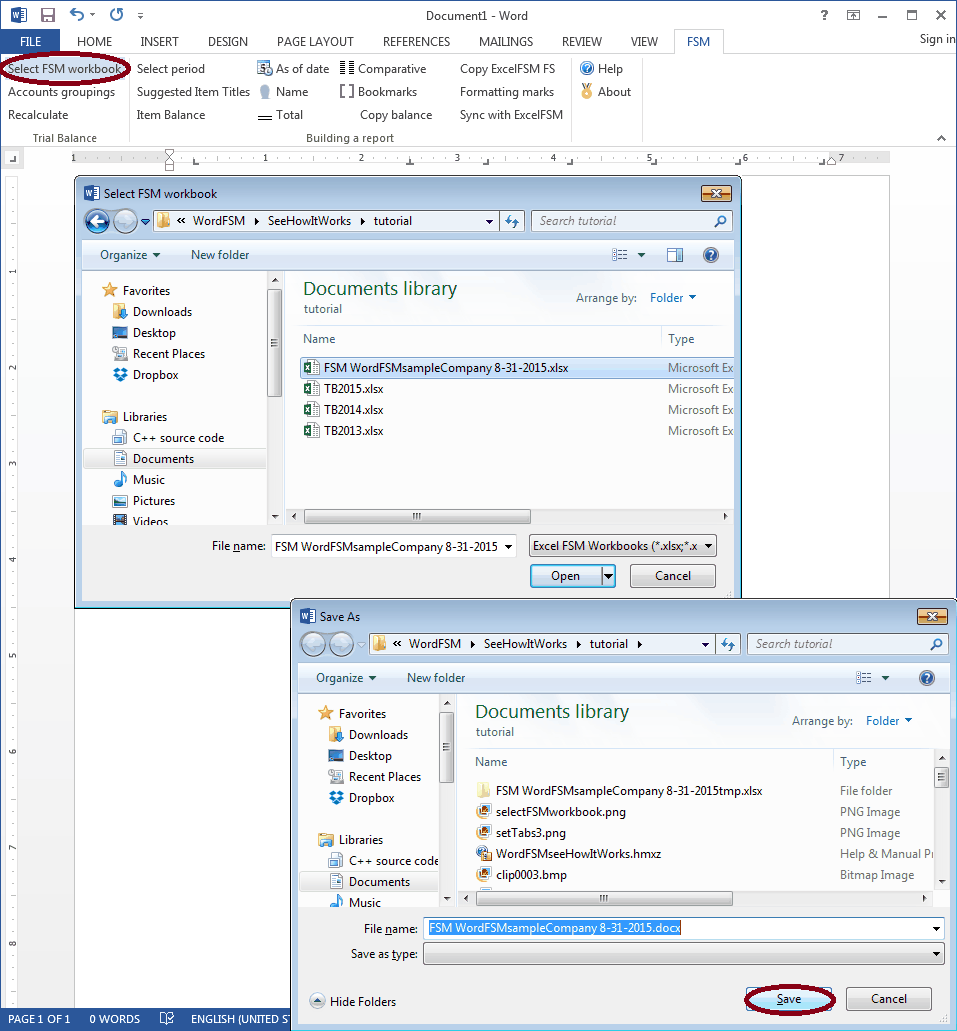Click Open in the Select FSM workbook dialog
Viewport: 957px width, 1031px height.
[566, 576]
